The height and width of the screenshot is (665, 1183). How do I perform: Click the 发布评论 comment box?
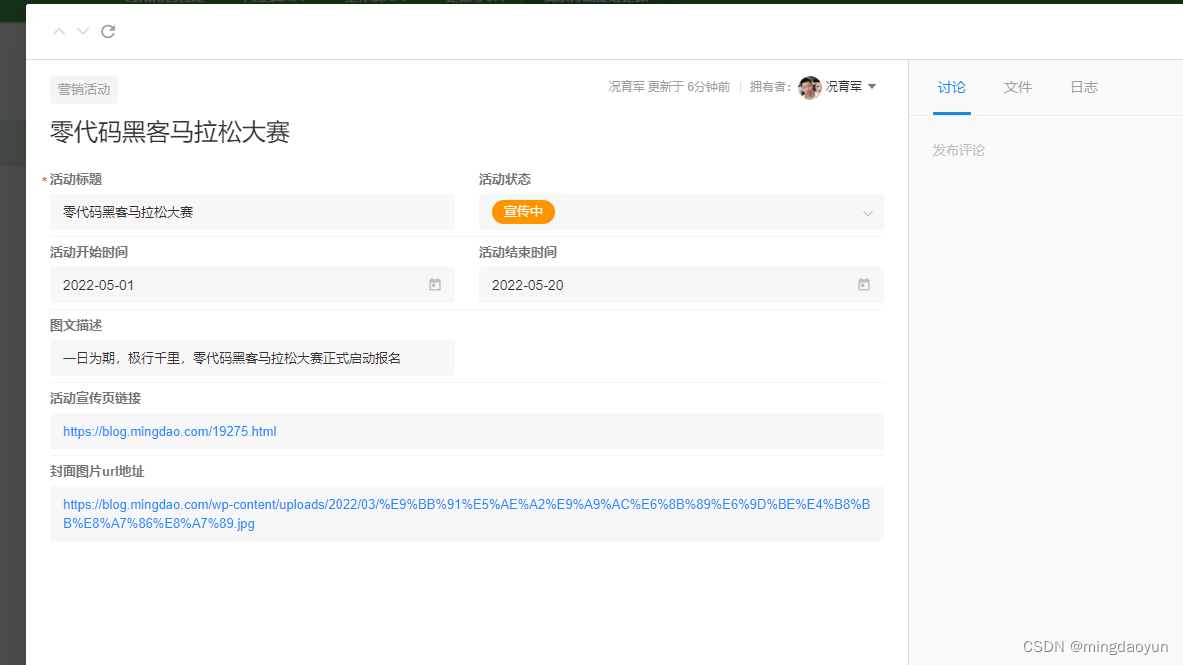(959, 149)
